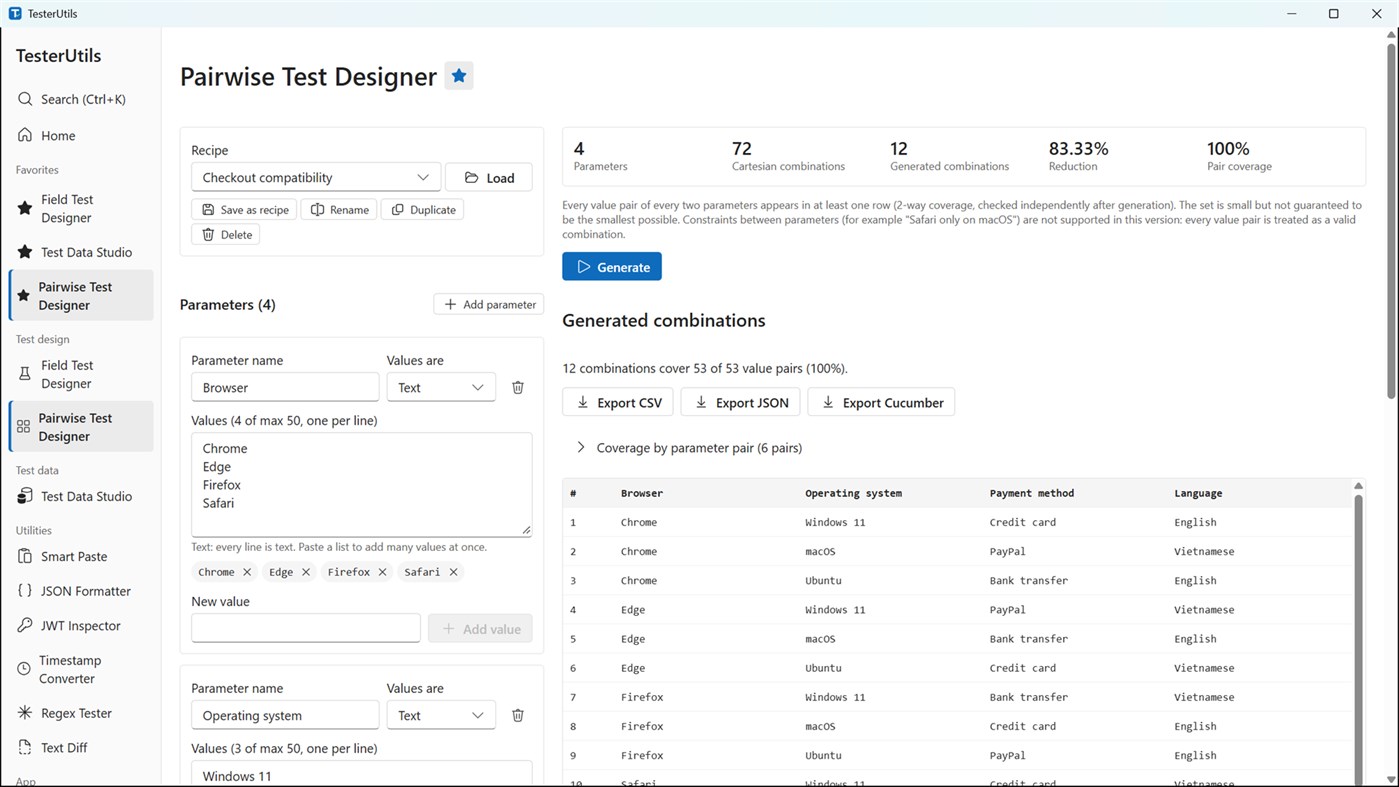Screen dimensions: 1399x787
Task: Open the JWT Inspector utility
Action: coord(80,625)
